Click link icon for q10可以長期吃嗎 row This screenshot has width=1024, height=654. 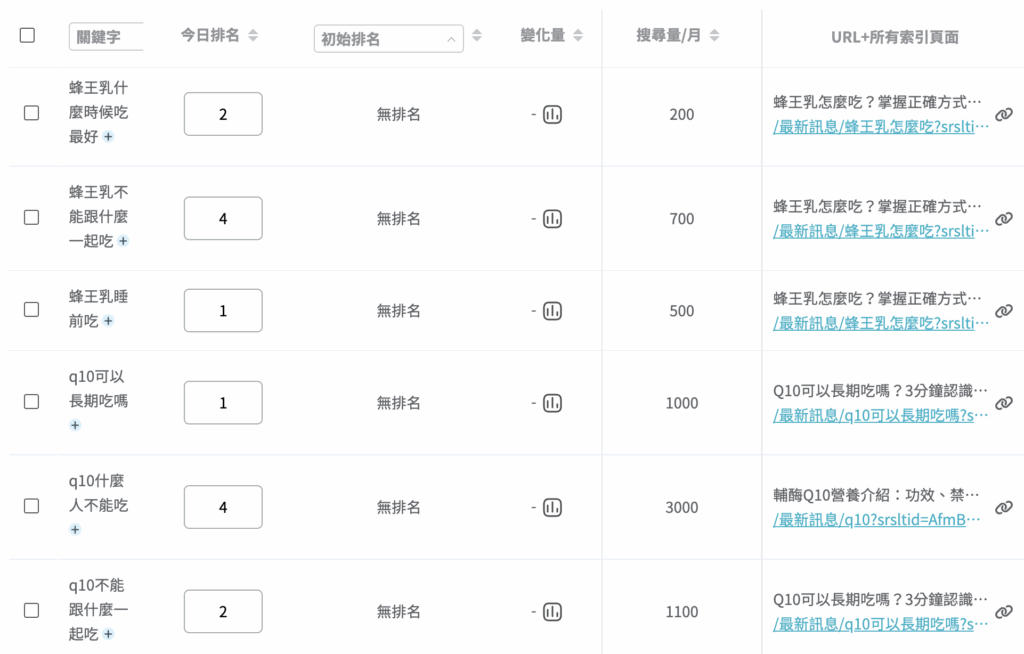click(1004, 403)
